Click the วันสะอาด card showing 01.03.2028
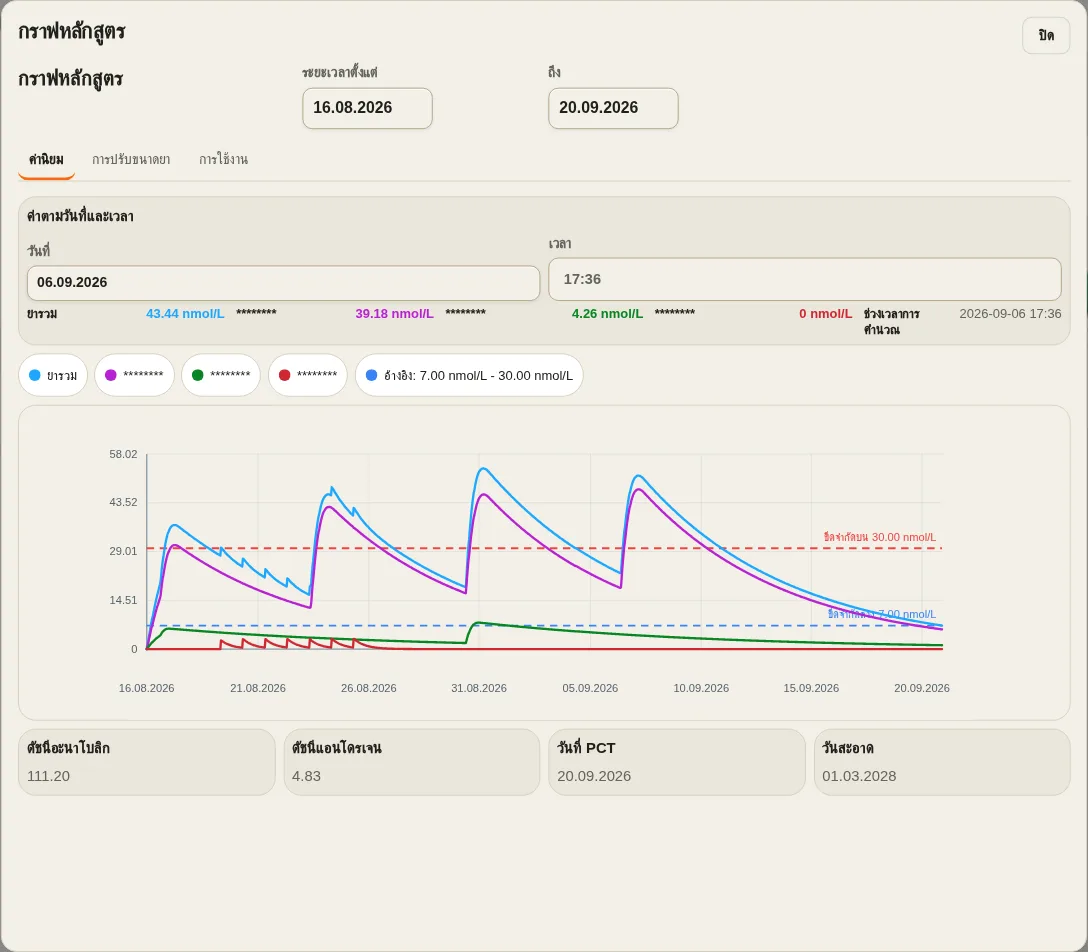The height and width of the screenshot is (952, 1088). (x=942, y=762)
